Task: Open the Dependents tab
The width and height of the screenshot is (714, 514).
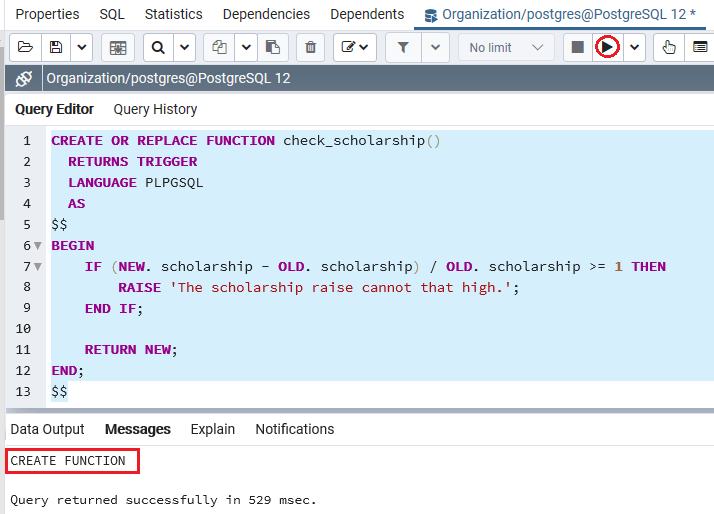Action: [x=367, y=14]
